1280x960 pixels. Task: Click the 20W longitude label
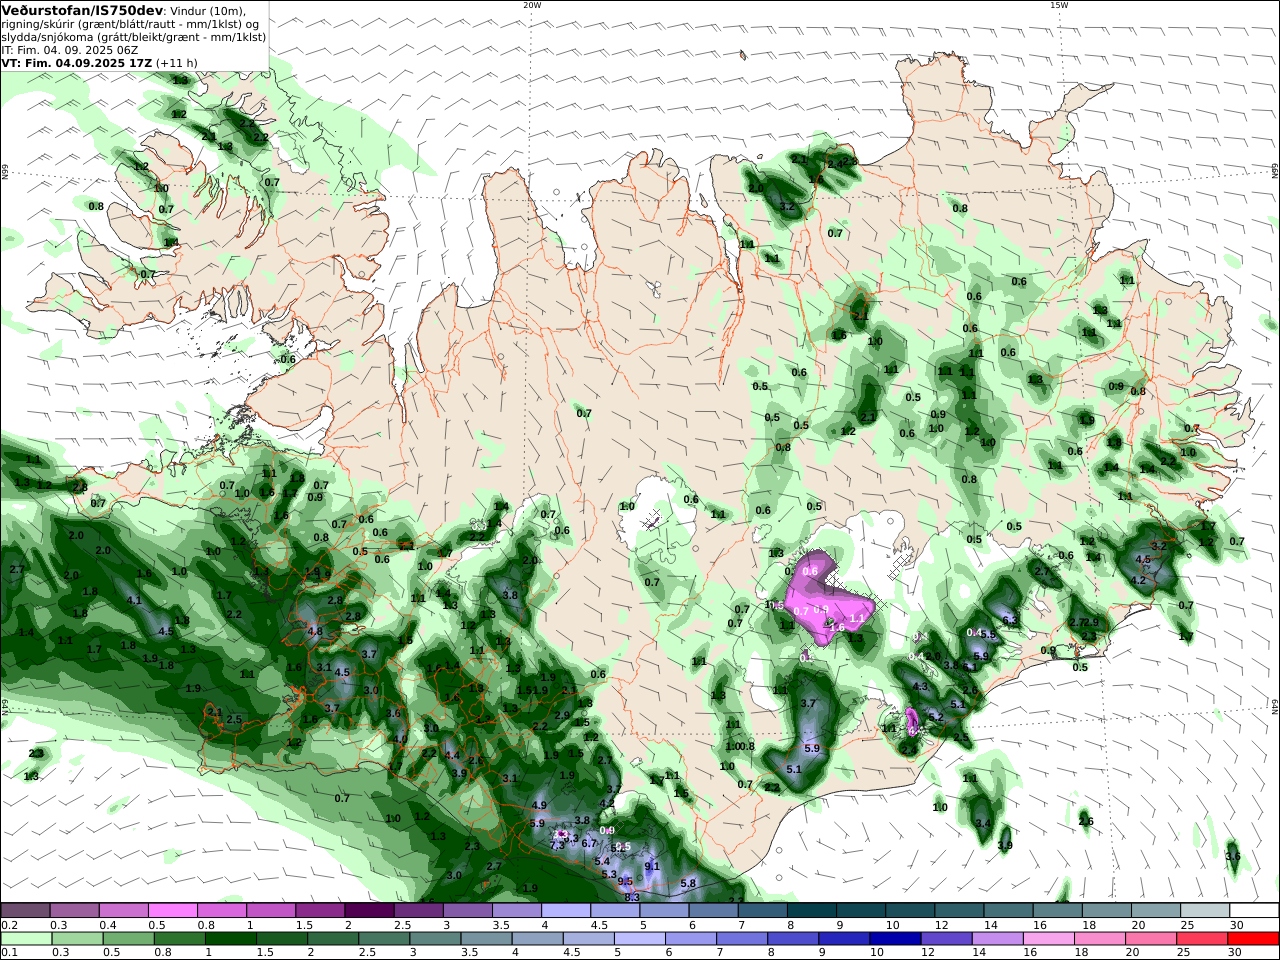click(x=532, y=5)
